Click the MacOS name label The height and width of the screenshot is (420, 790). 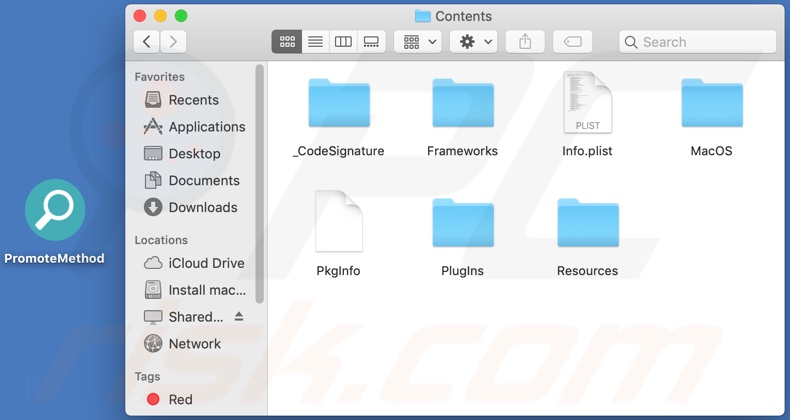click(711, 151)
